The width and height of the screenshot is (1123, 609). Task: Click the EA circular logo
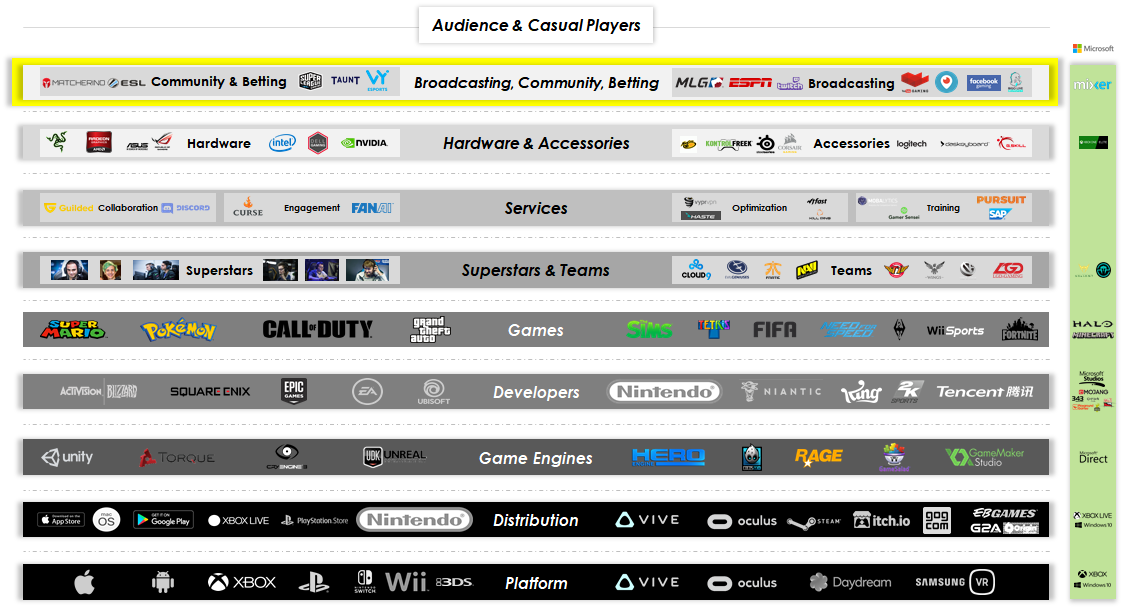[367, 392]
